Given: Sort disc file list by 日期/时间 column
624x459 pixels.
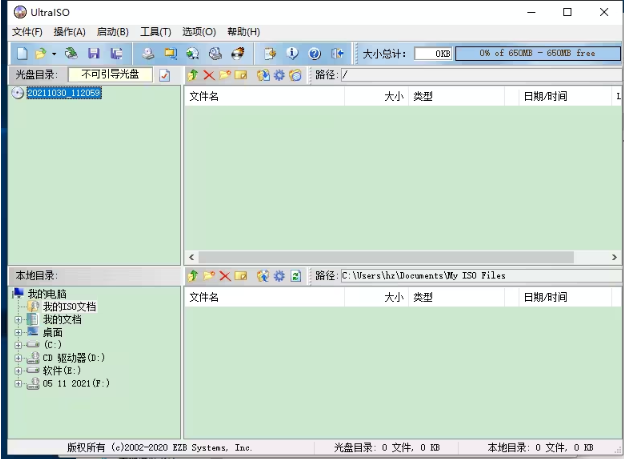Looking at the screenshot, I should 565,96.
